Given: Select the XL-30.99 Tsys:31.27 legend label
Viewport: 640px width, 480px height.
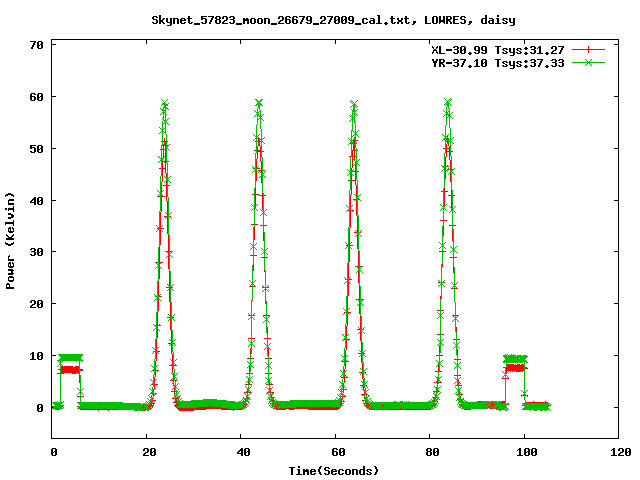Looking at the screenshot, I should coord(498,50).
